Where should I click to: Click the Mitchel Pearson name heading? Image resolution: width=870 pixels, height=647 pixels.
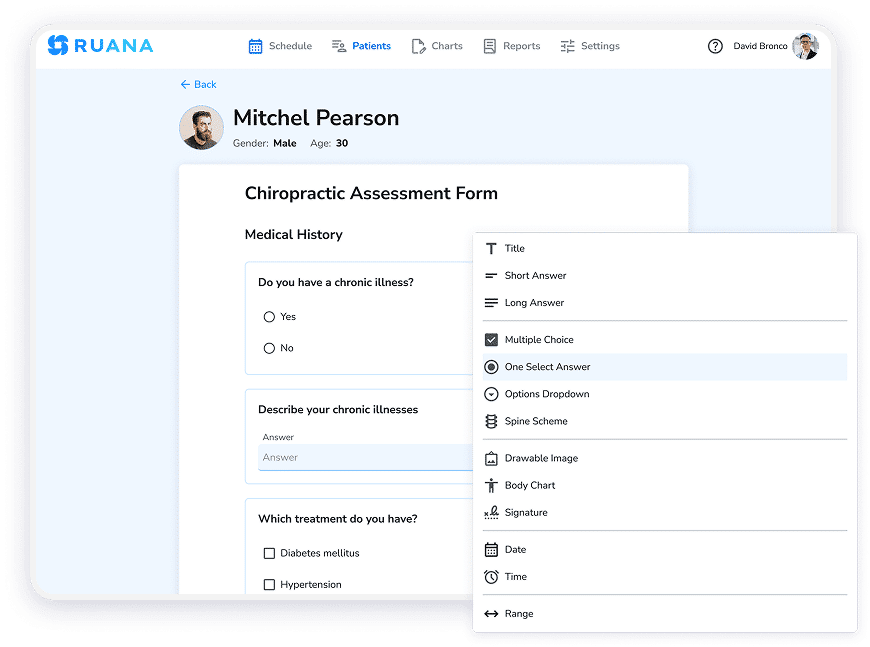coord(316,118)
